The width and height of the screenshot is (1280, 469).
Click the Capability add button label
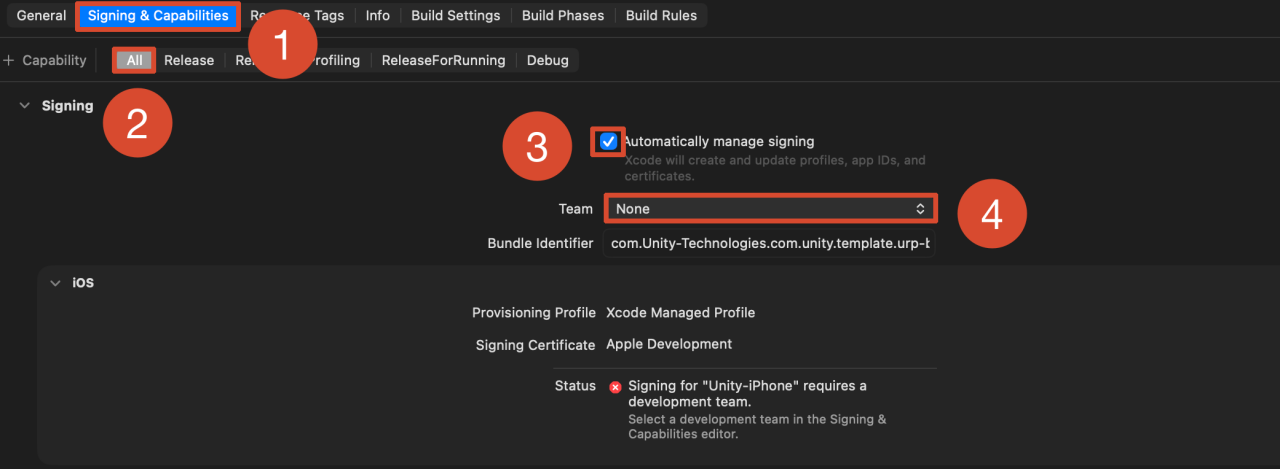[x=55, y=60]
